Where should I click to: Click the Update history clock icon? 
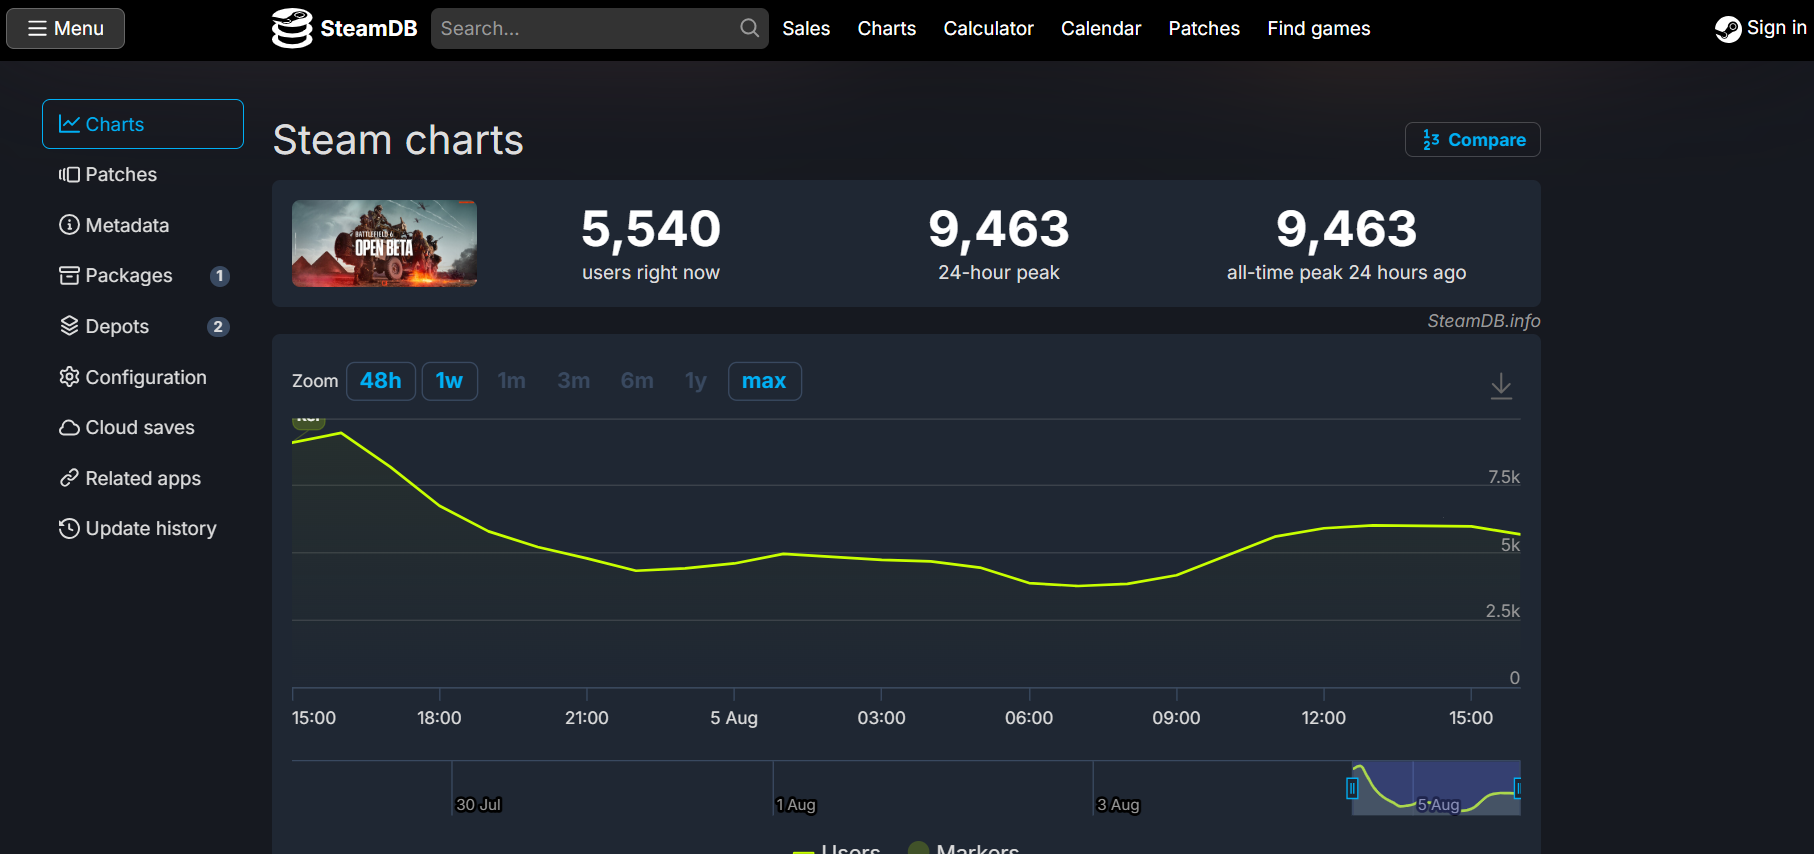pos(69,528)
